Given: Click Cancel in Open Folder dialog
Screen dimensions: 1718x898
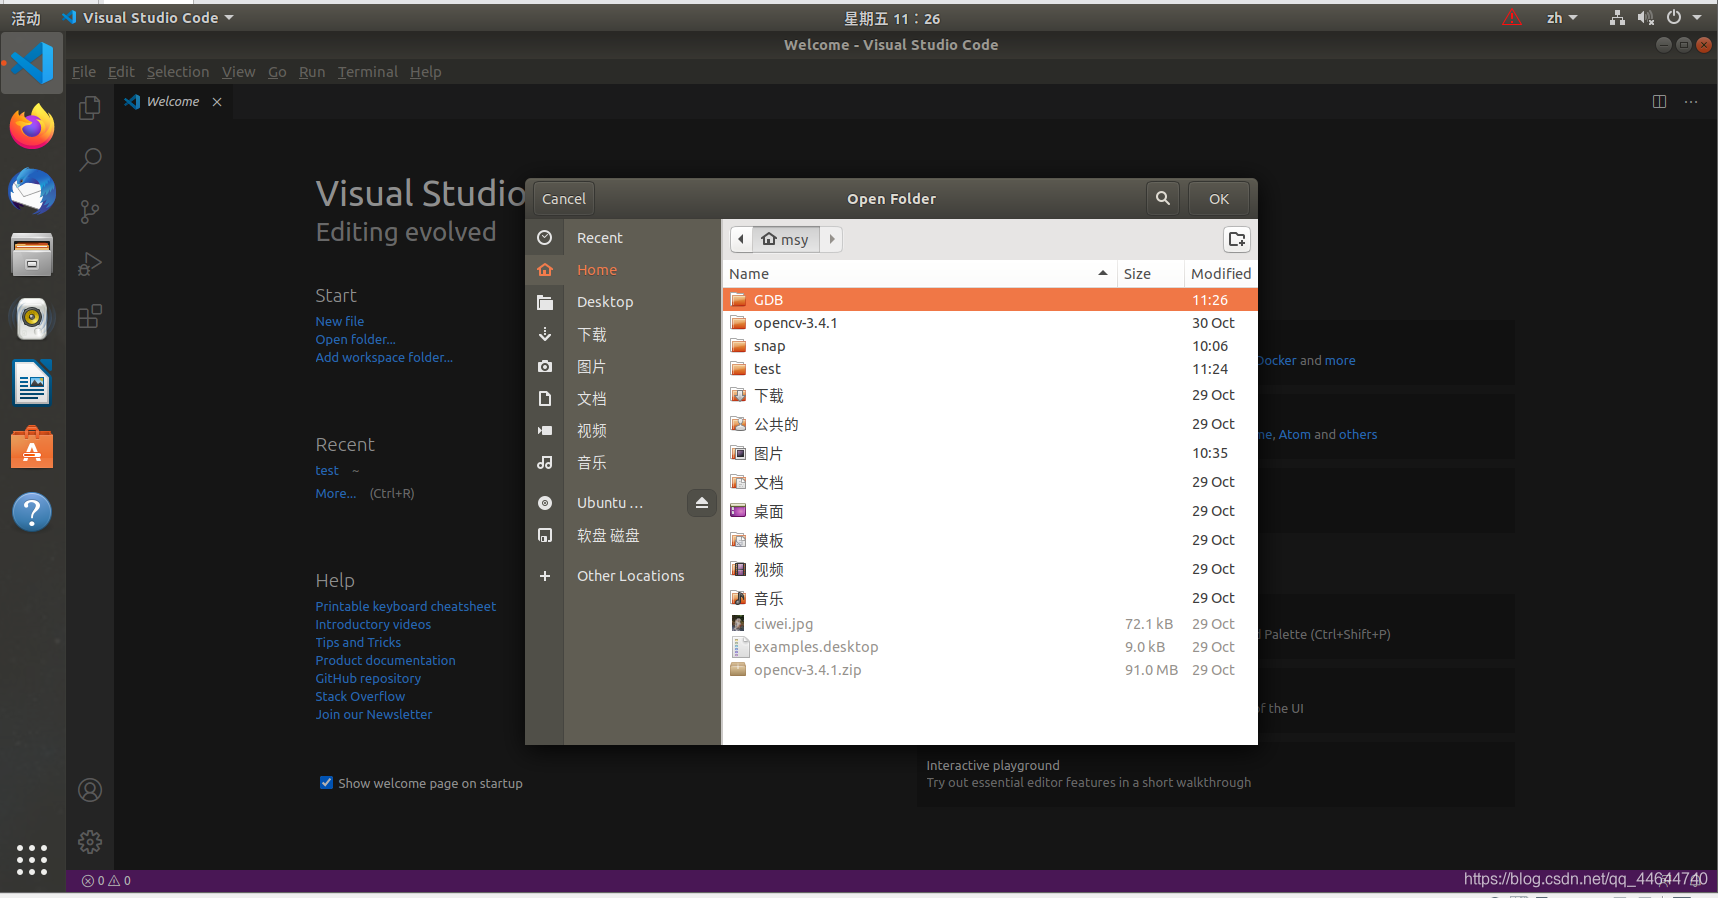Looking at the screenshot, I should click(x=564, y=198).
